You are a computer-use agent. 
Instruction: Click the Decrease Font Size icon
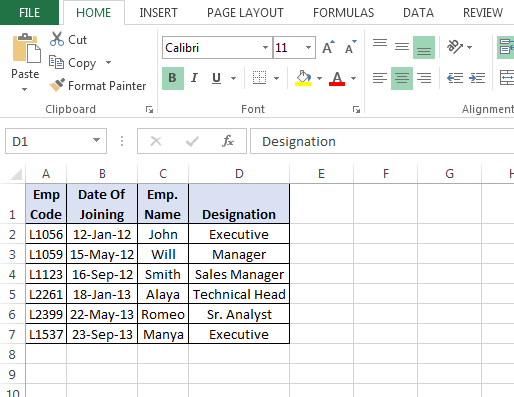(x=350, y=47)
